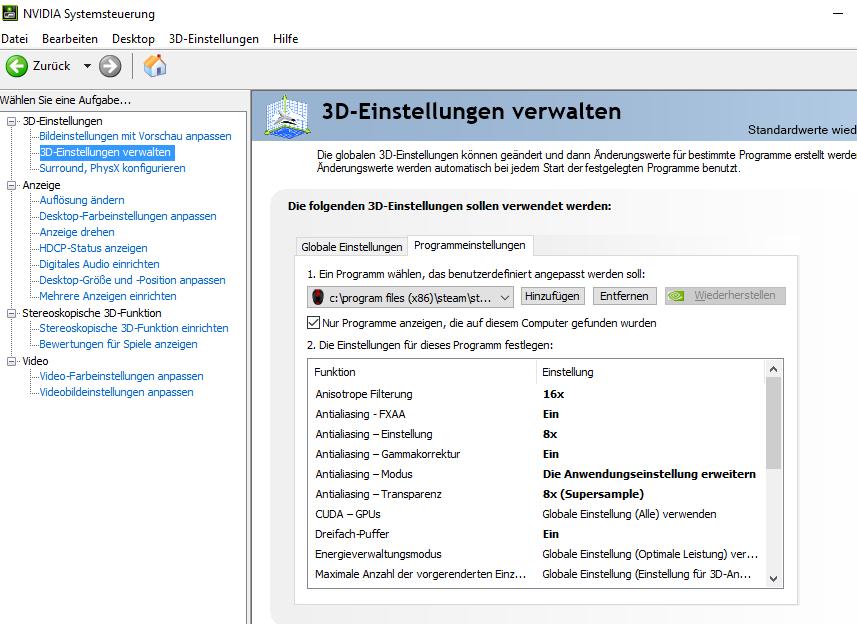Select the Maximale Anzahl der vorgerenderten row
This screenshot has height=624, width=857.
click(x=537, y=574)
